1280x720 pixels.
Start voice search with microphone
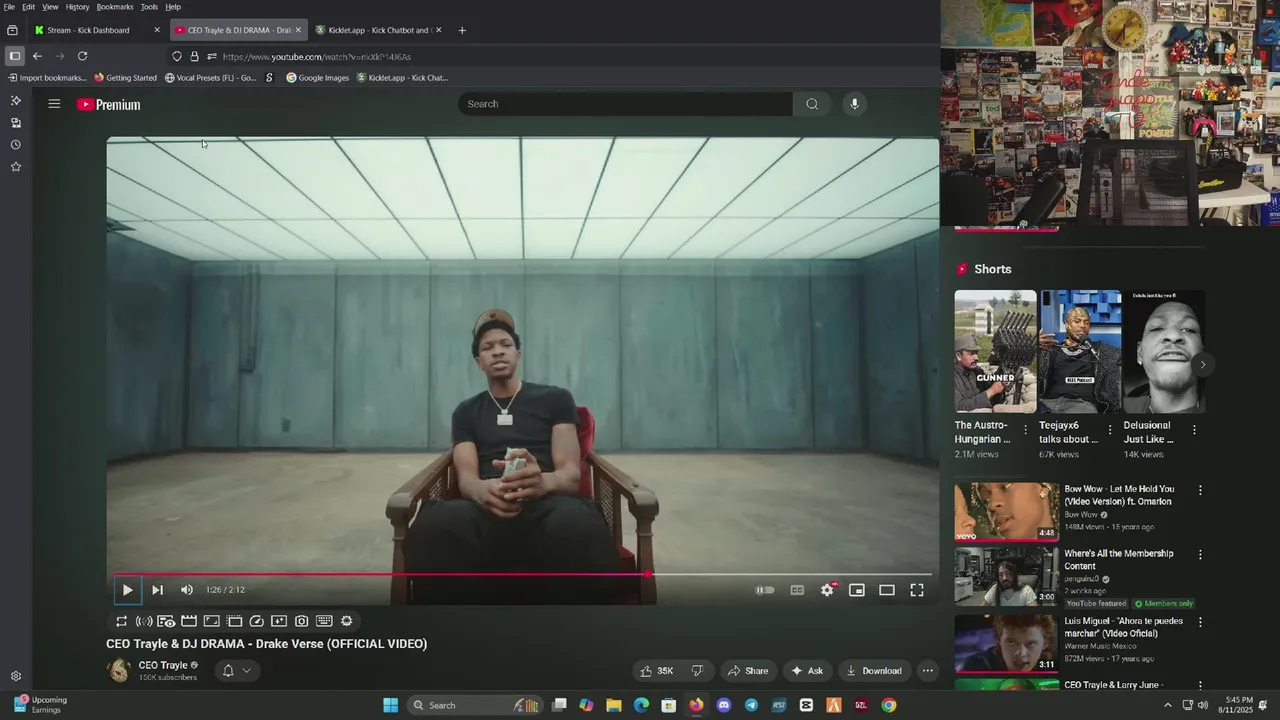tap(854, 104)
